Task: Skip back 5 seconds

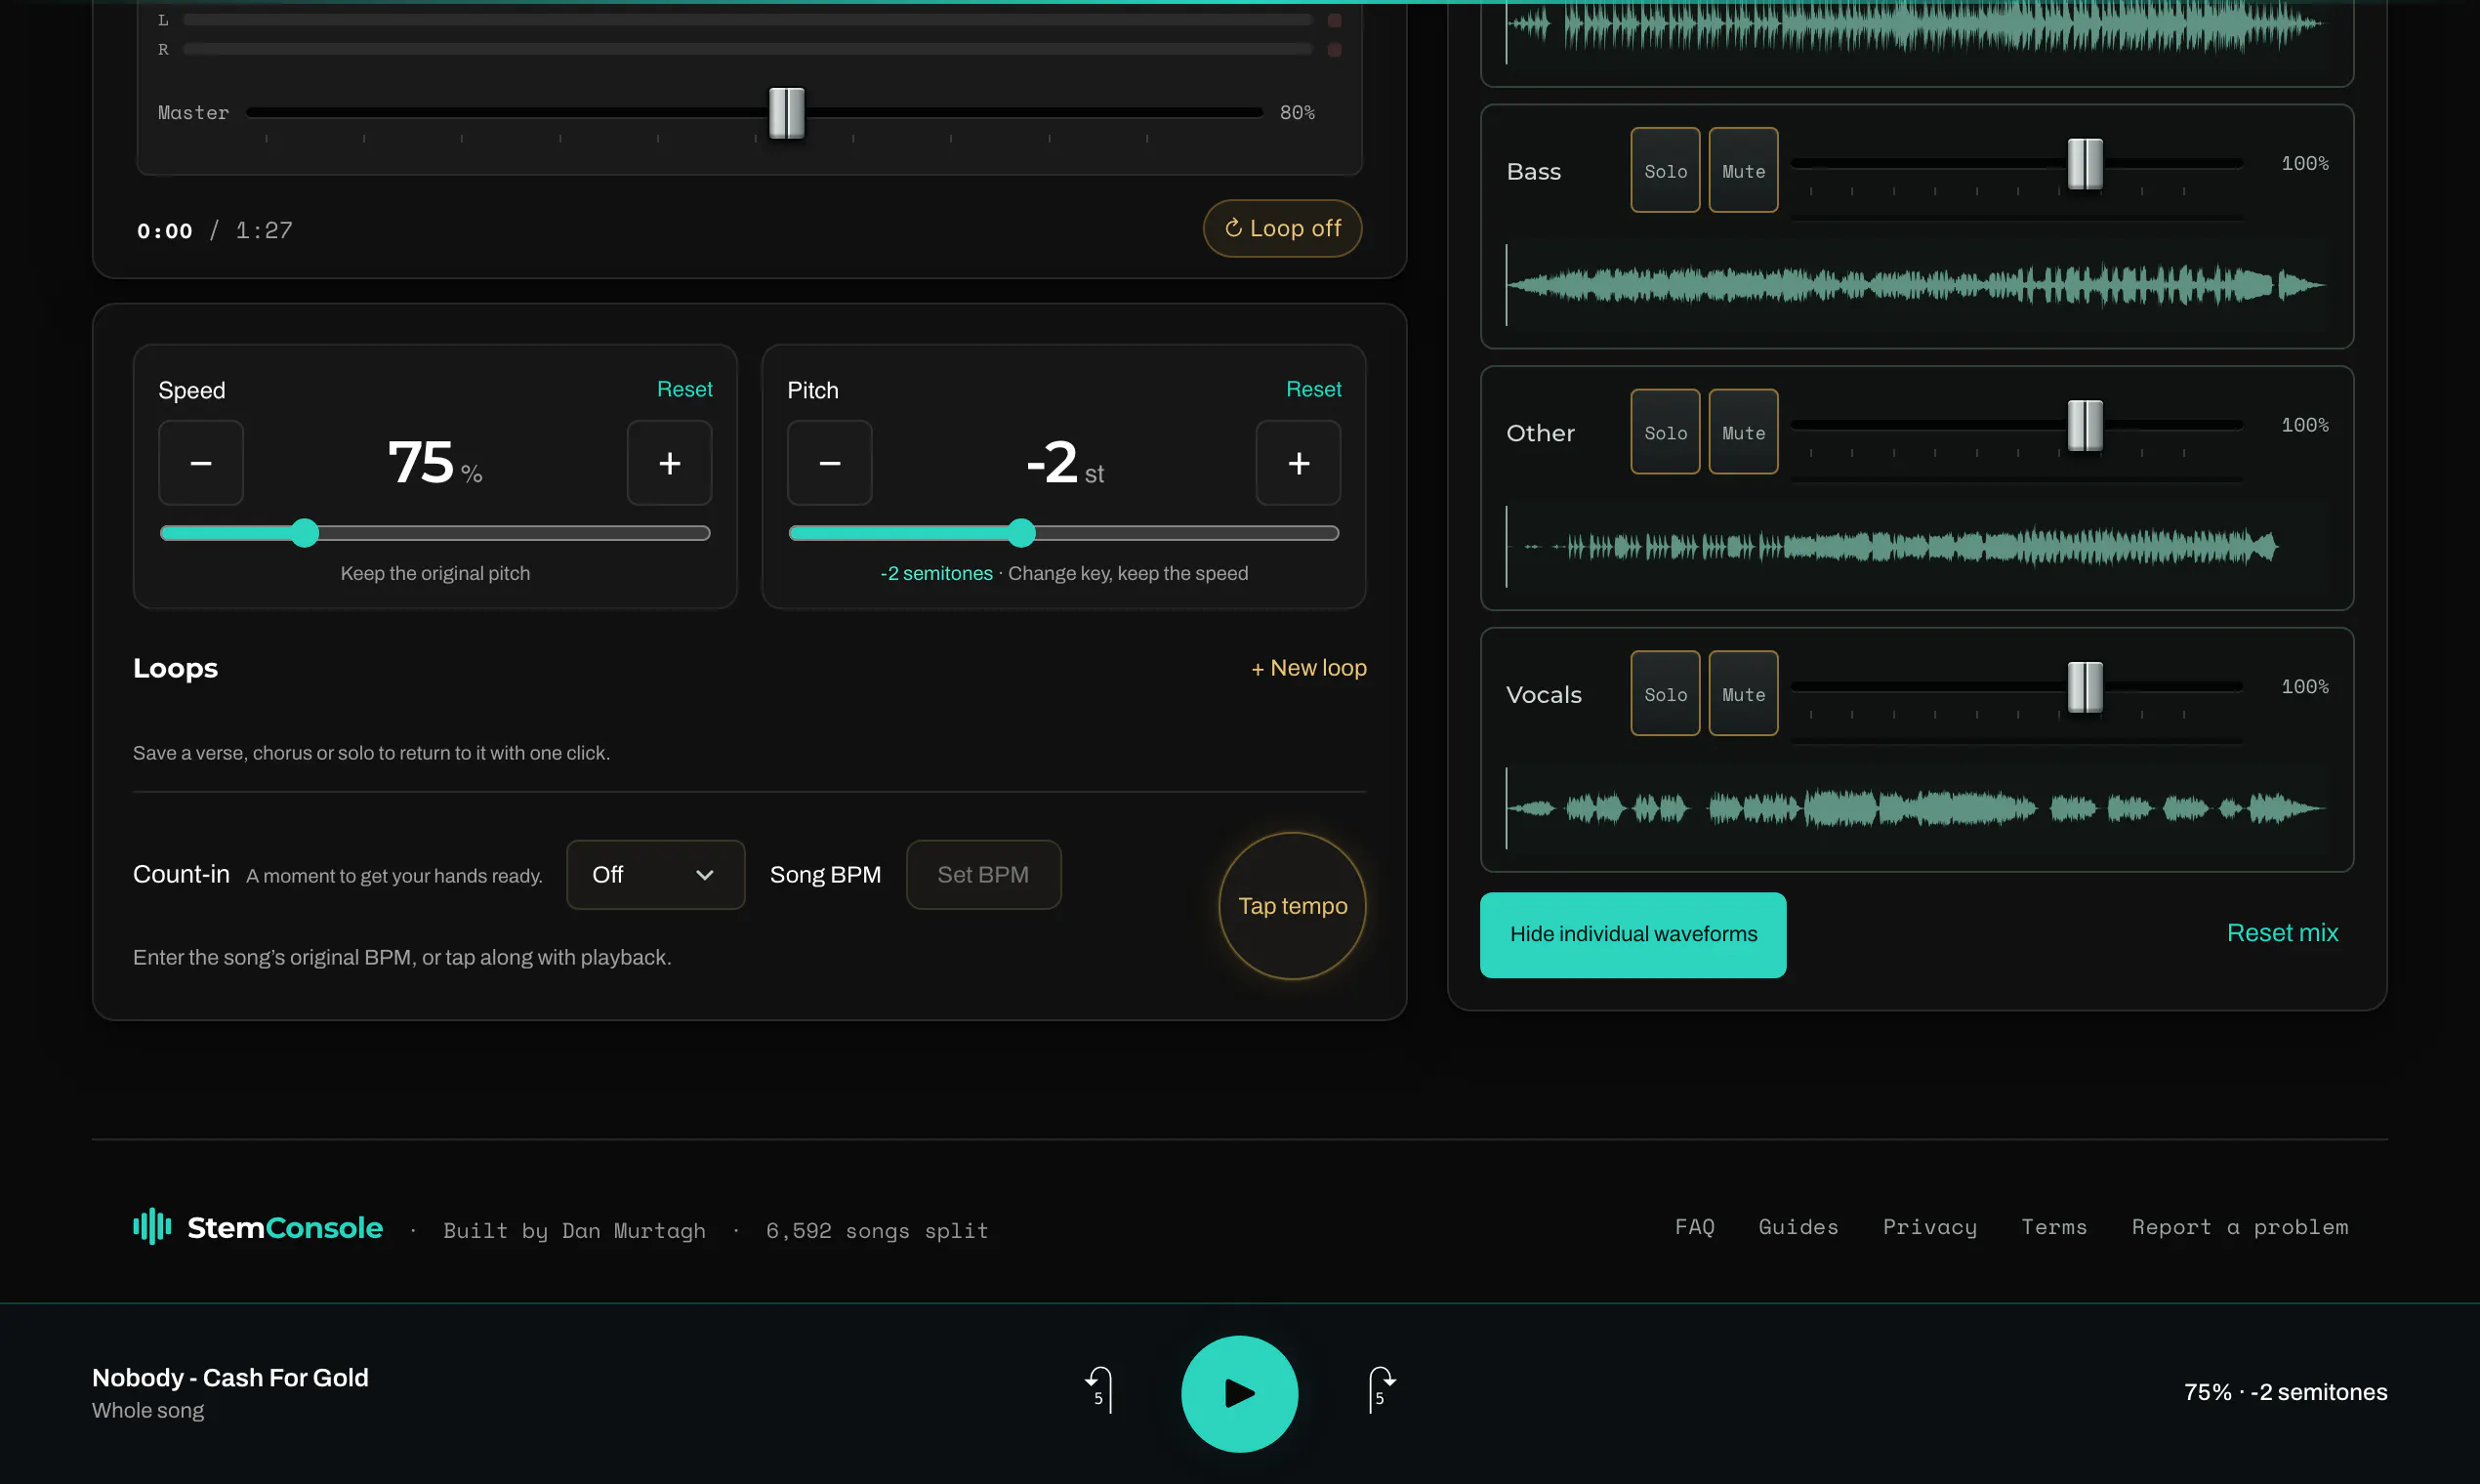Action: point(1099,1390)
